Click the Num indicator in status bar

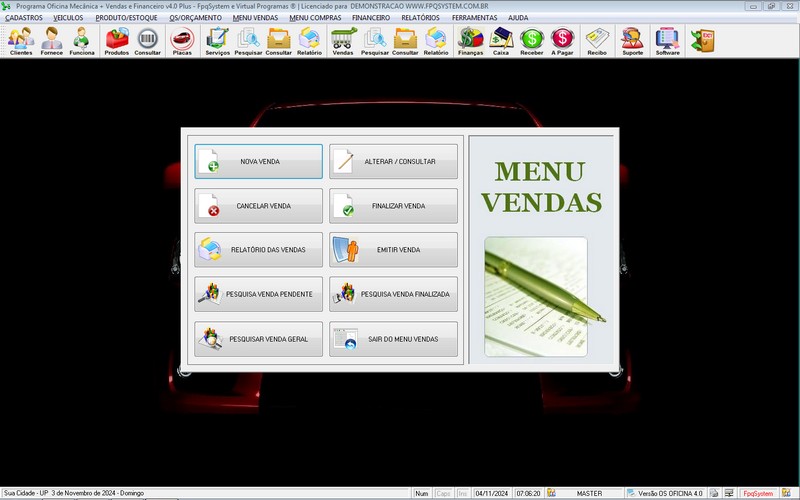(421, 493)
